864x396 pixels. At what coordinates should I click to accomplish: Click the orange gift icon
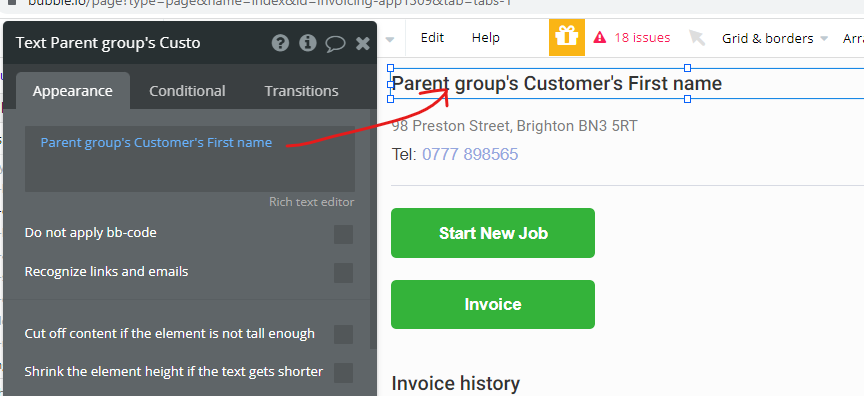tap(566, 37)
